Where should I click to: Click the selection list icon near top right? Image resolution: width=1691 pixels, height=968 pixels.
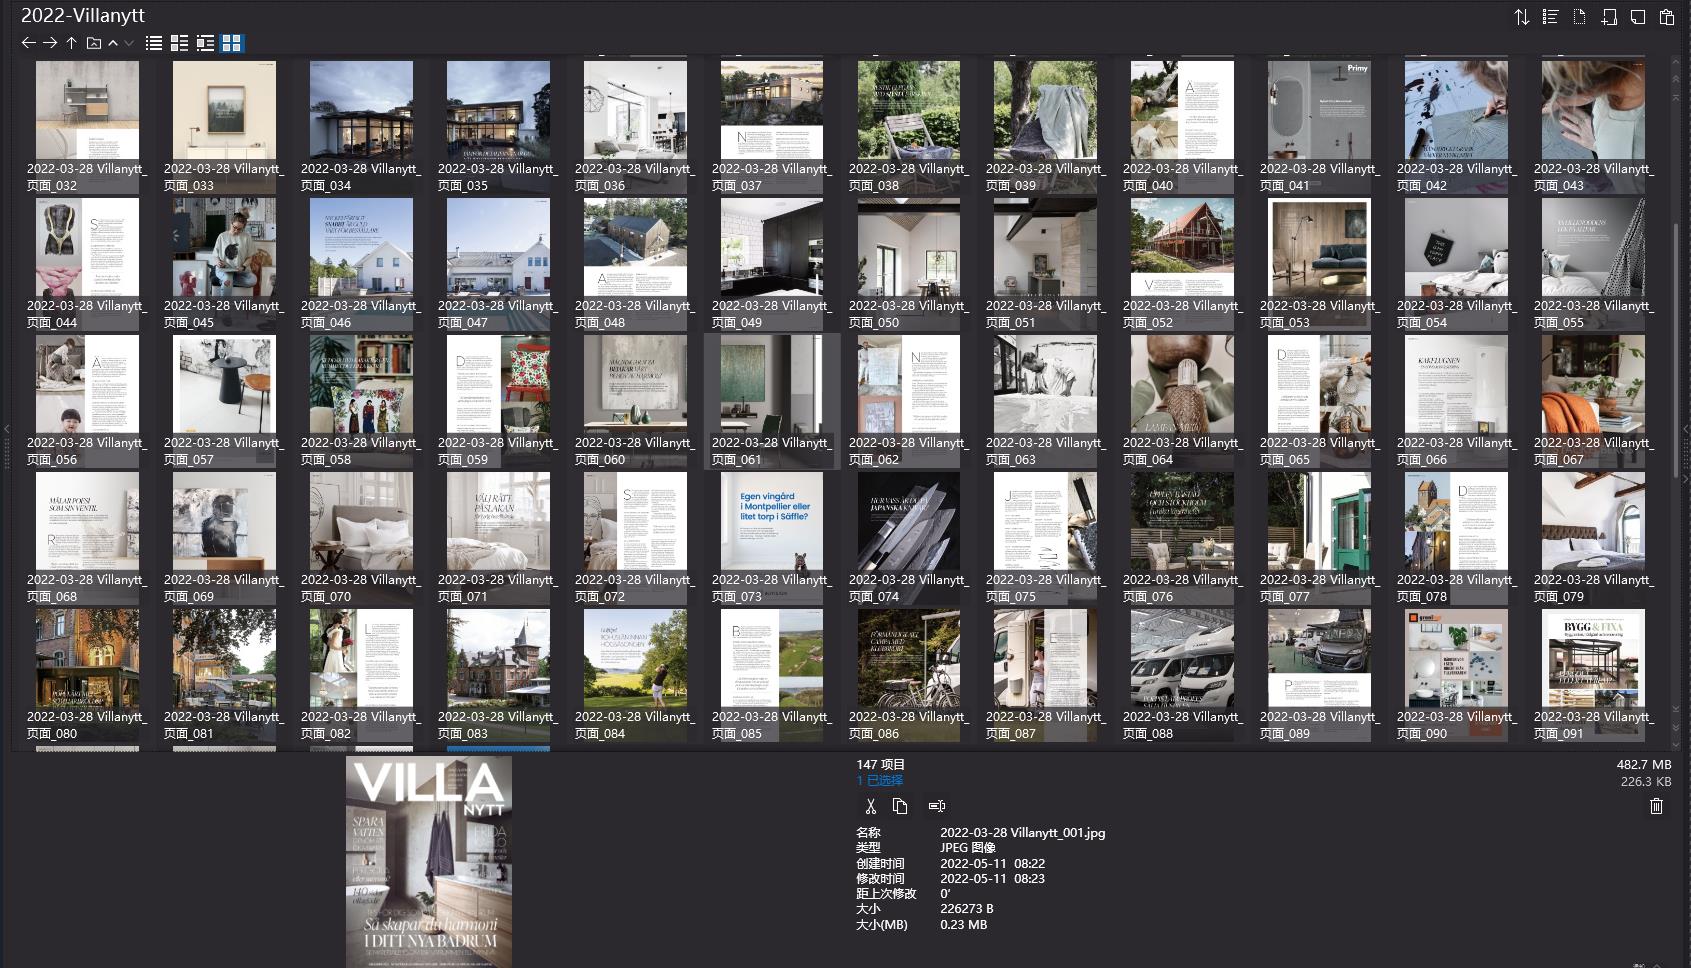point(1552,16)
